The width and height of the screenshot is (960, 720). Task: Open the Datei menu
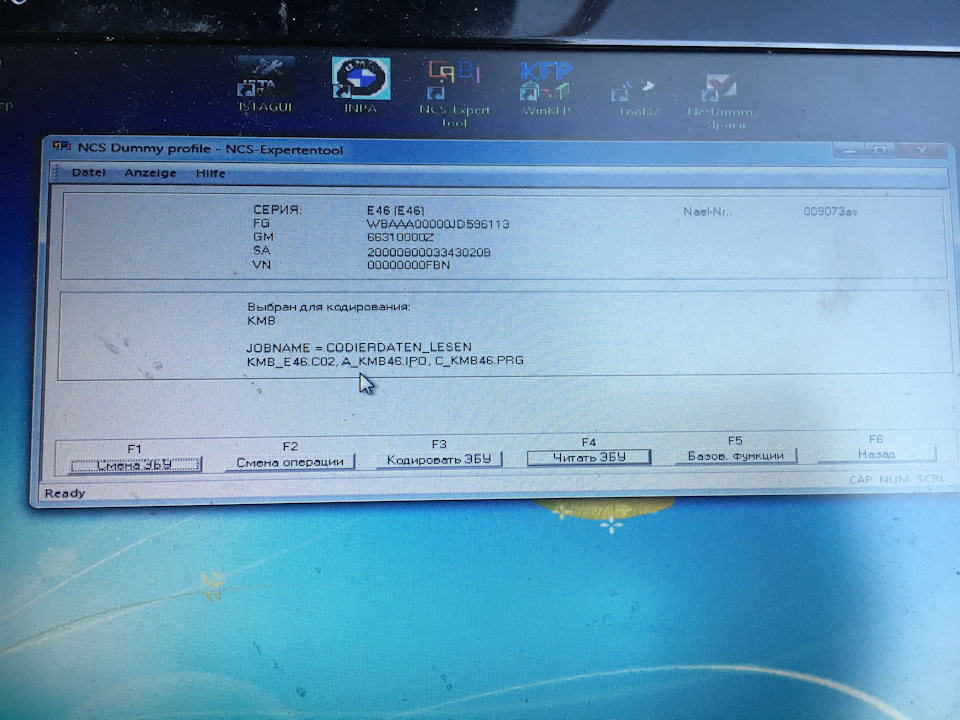pos(88,173)
